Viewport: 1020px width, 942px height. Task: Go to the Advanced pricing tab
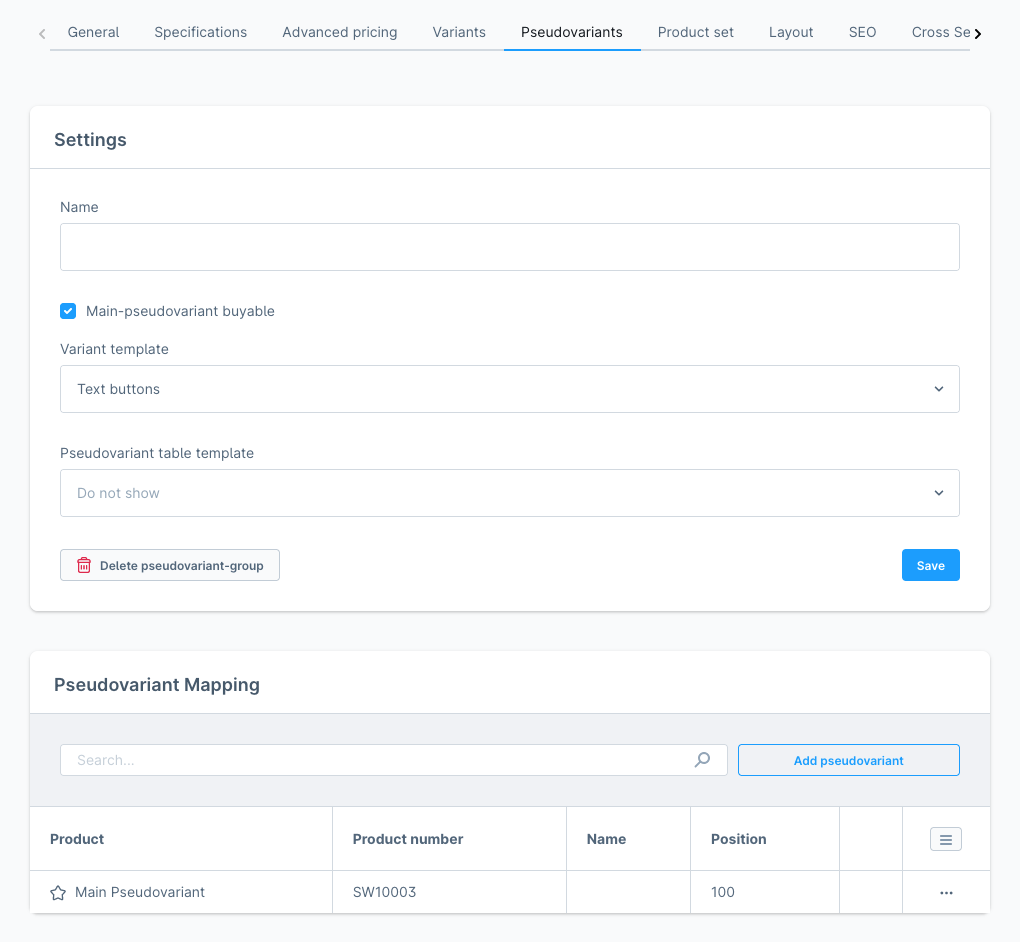click(x=340, y=33)
